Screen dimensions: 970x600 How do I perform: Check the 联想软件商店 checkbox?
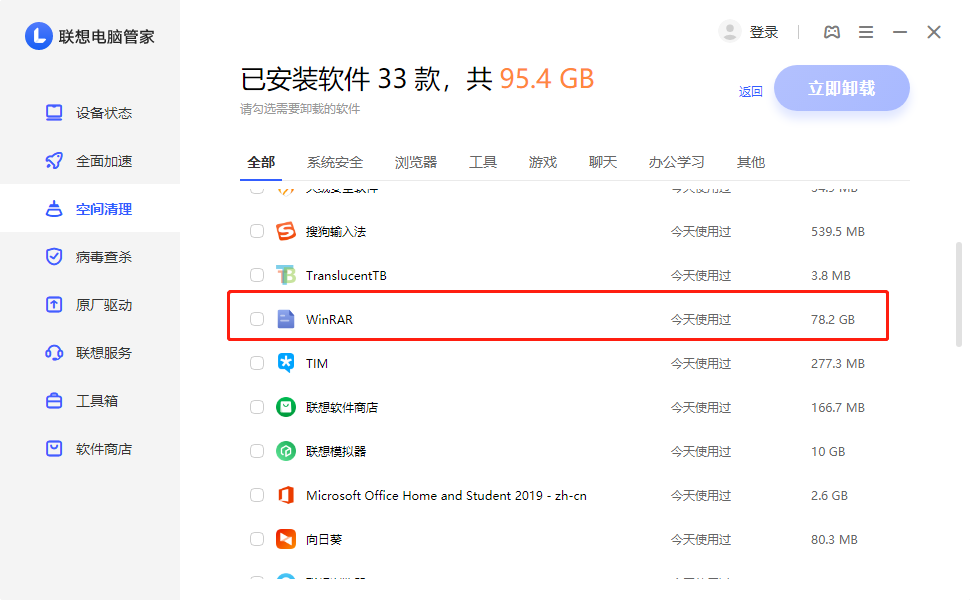(x=257, y=407)
